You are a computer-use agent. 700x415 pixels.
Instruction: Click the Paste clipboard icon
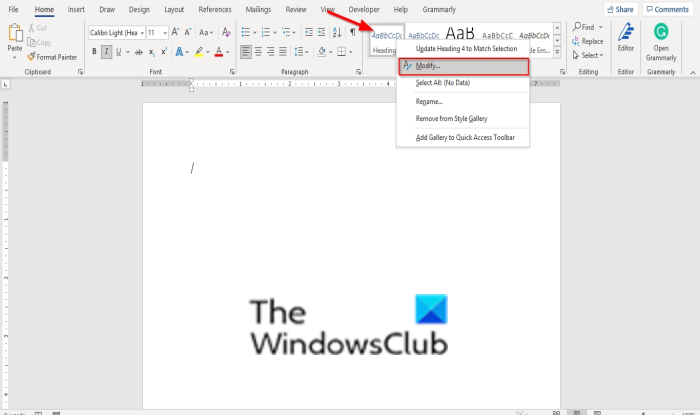(x=15, y=33)
